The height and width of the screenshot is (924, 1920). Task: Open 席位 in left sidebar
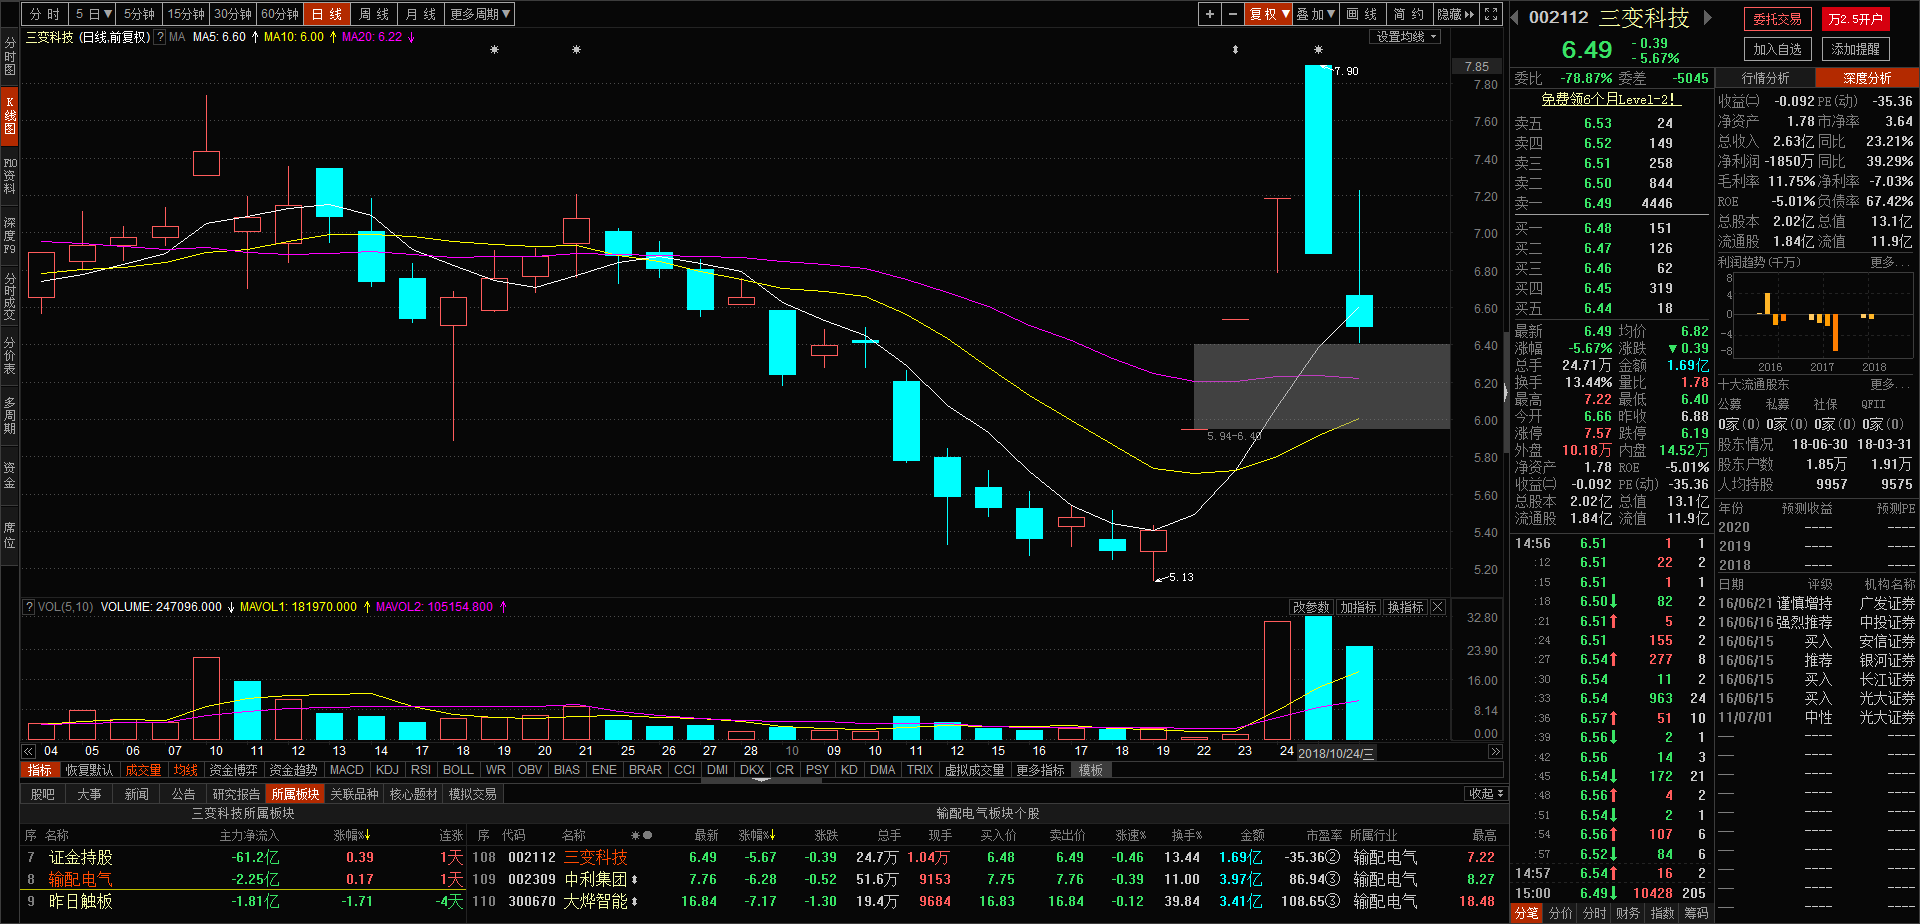point(10,535)
